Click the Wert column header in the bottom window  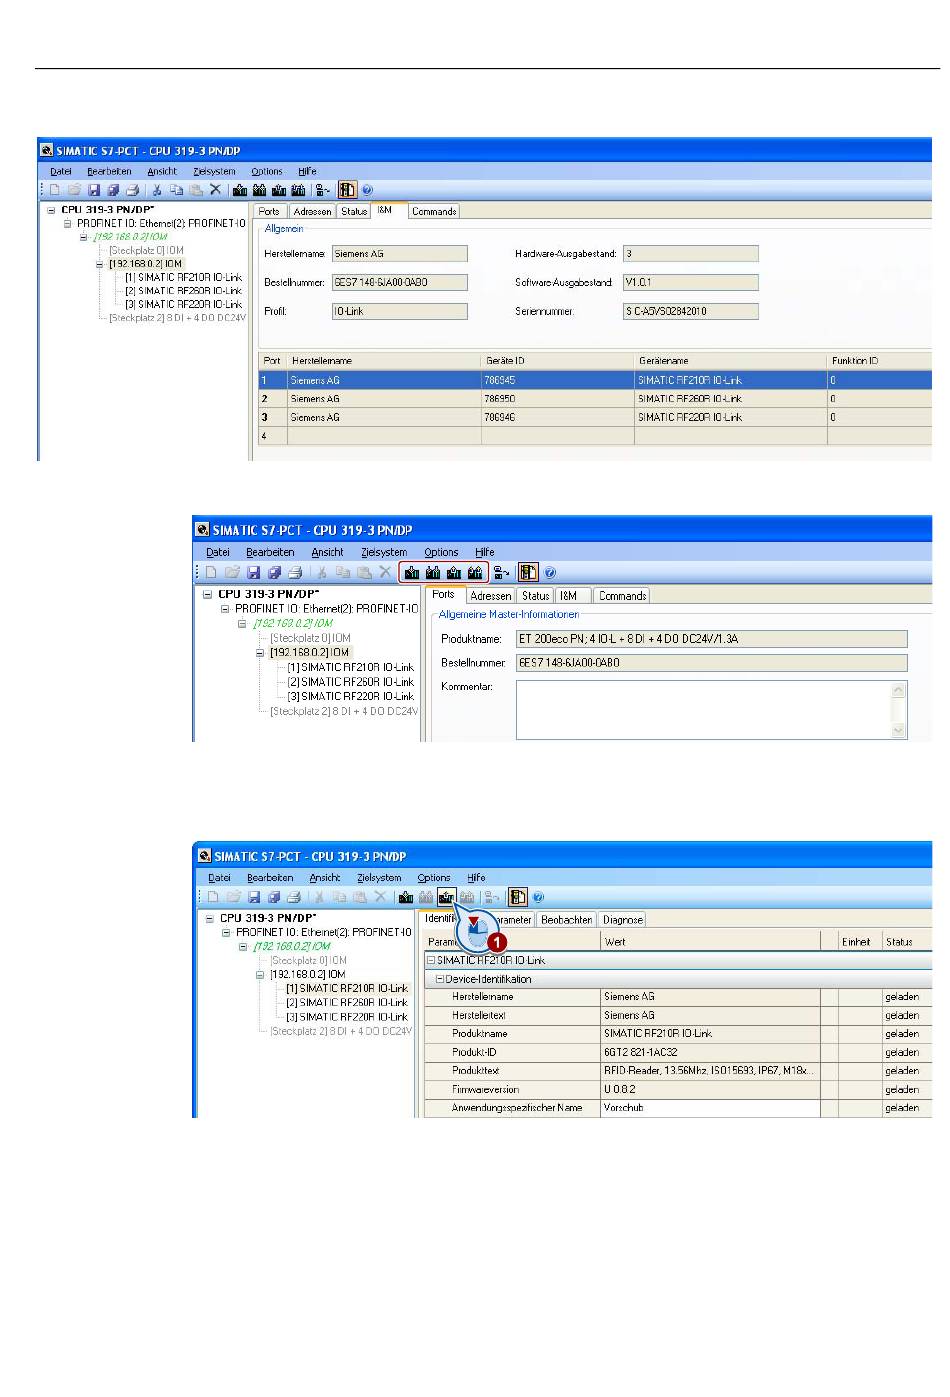pos(710,942)
